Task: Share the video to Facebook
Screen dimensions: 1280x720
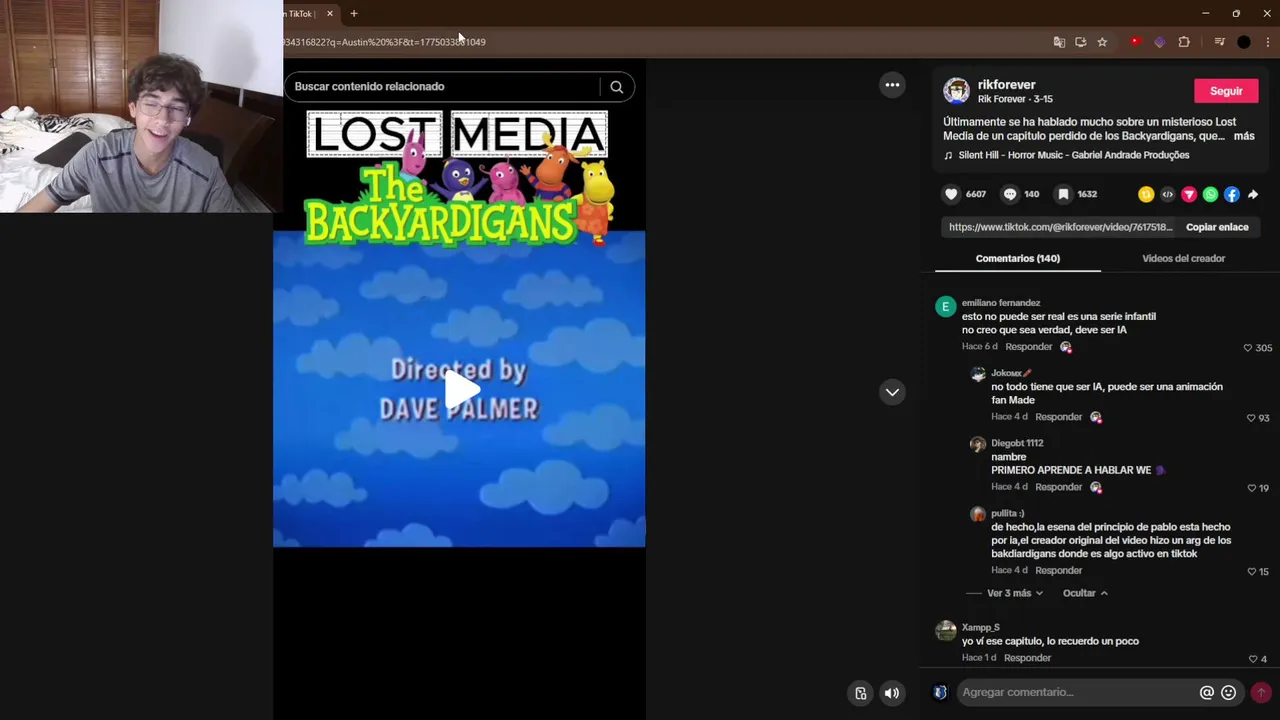Action: 1231,195
